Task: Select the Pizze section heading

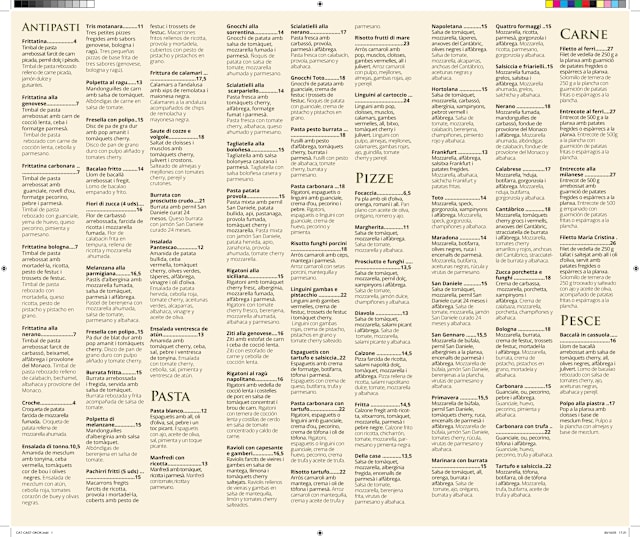Action: tap(415, 175)
